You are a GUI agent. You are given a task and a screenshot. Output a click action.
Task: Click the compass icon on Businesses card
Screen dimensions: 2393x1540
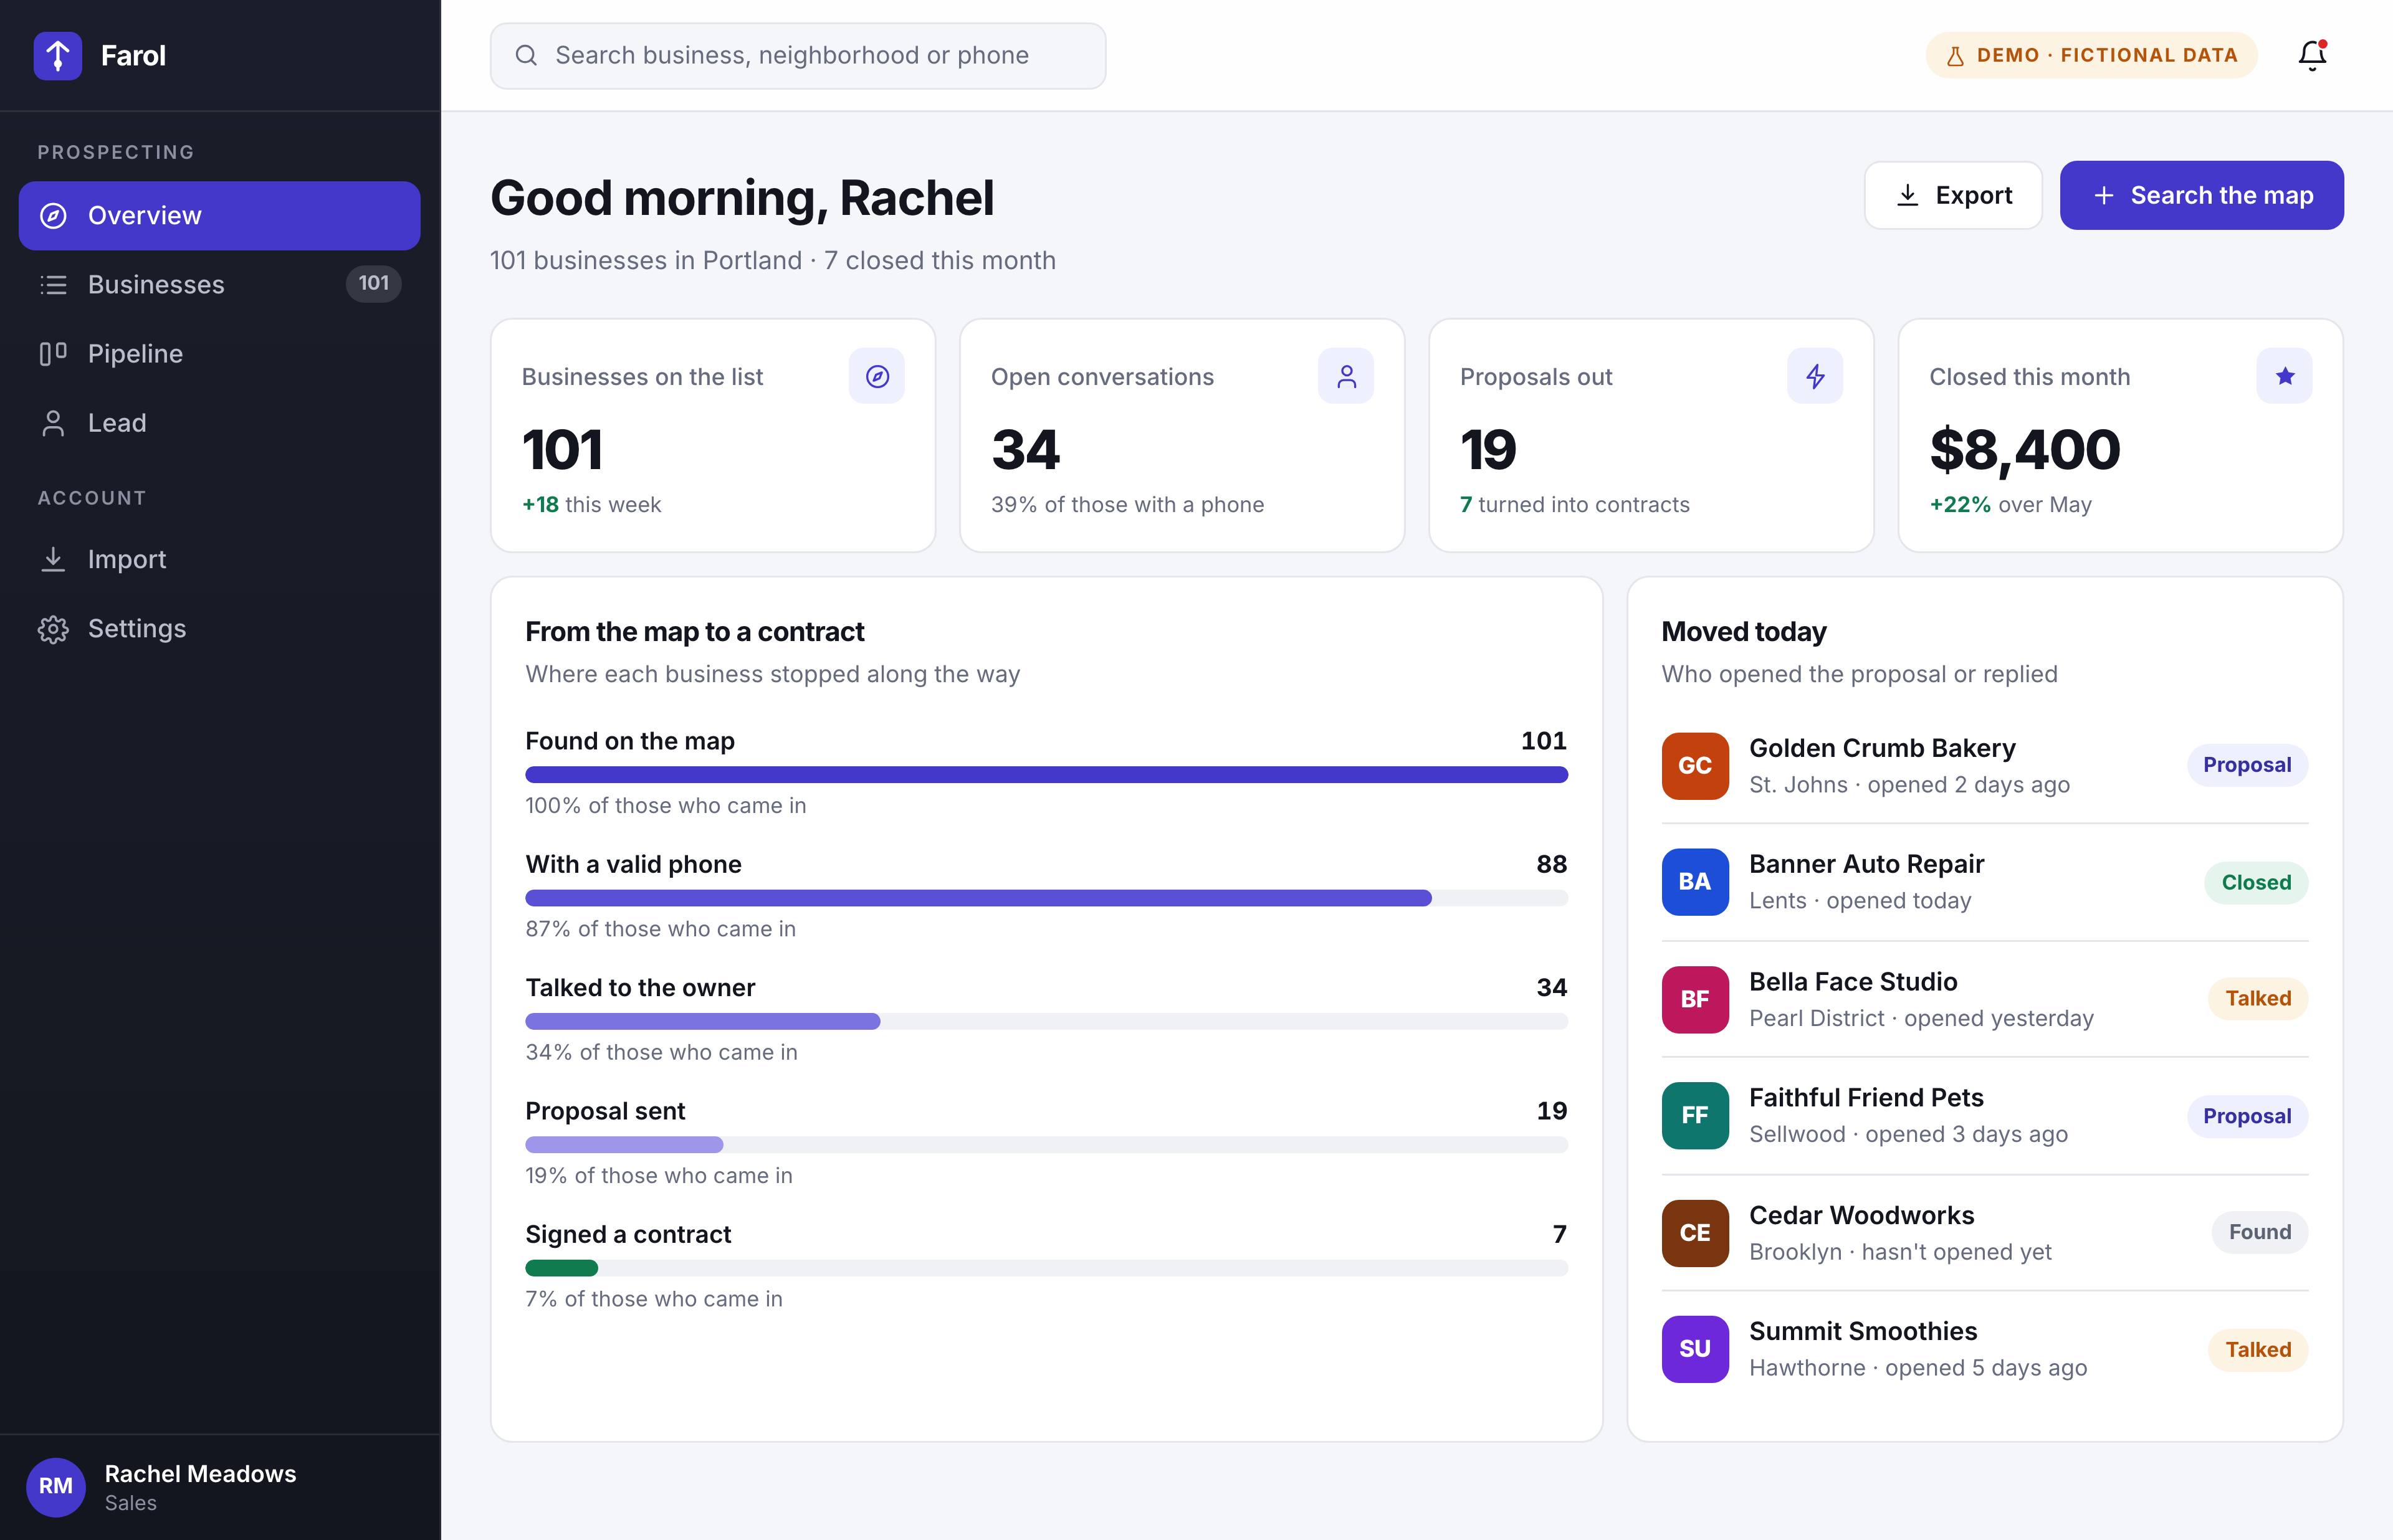[877, 376]
